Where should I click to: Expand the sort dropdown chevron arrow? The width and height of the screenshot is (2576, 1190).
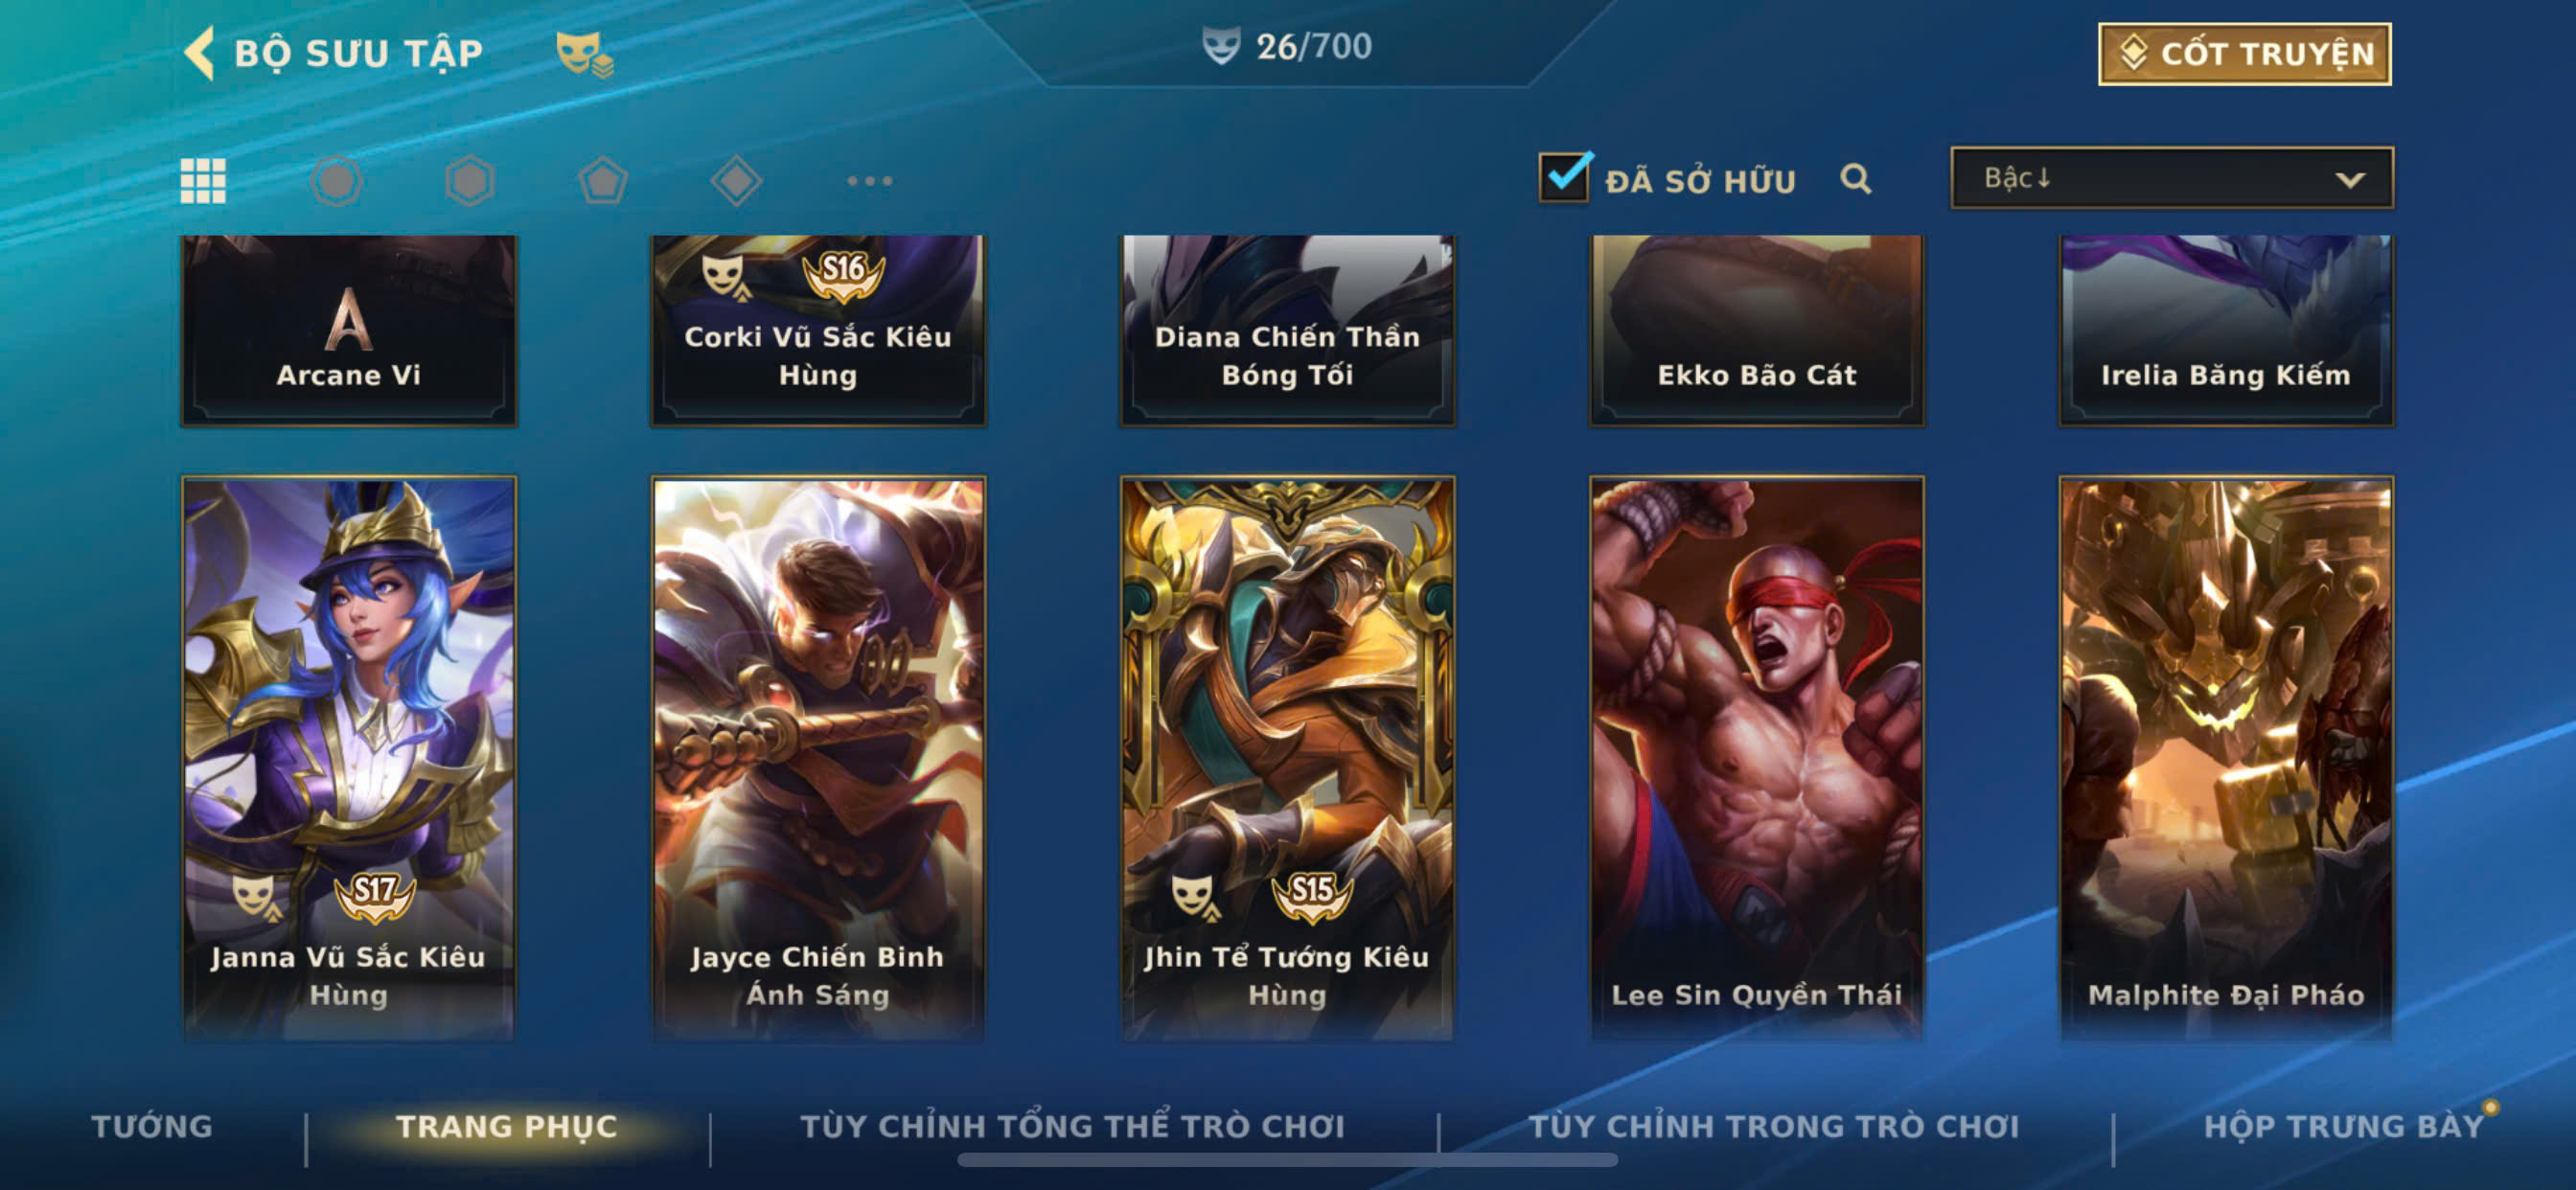(2350, 180)
